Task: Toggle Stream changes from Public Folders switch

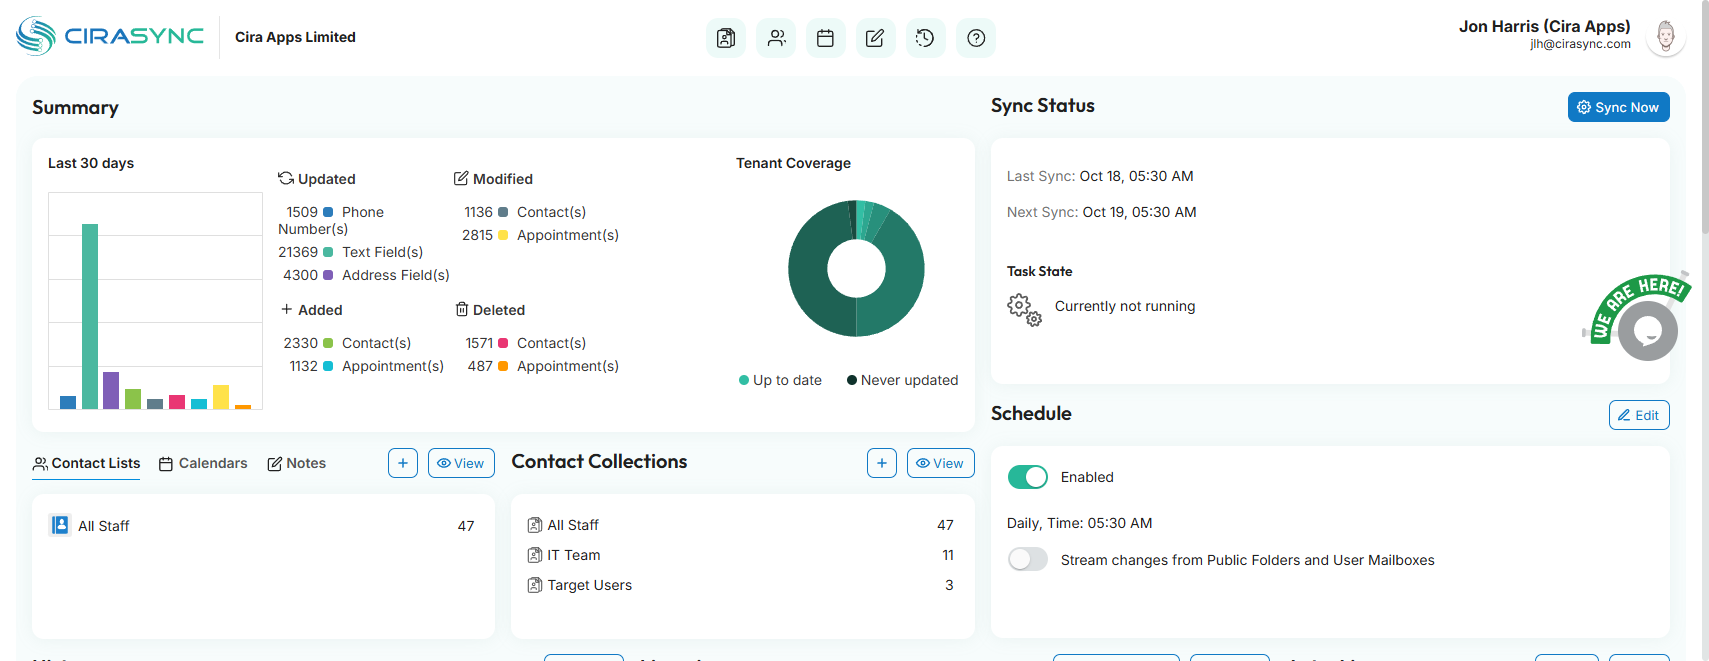Action: (x=1028, y=560)
